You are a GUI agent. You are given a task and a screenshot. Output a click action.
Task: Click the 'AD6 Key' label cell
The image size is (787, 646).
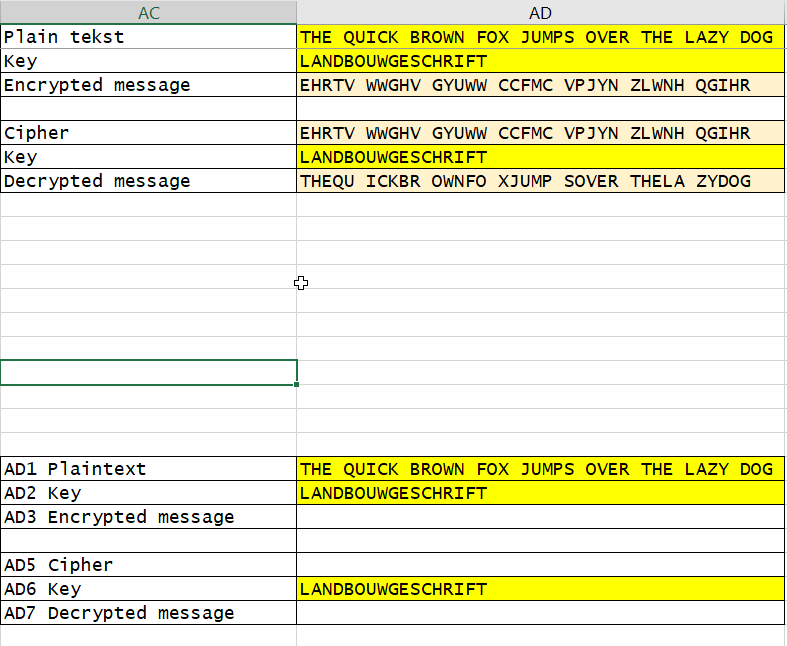point(148,589)
